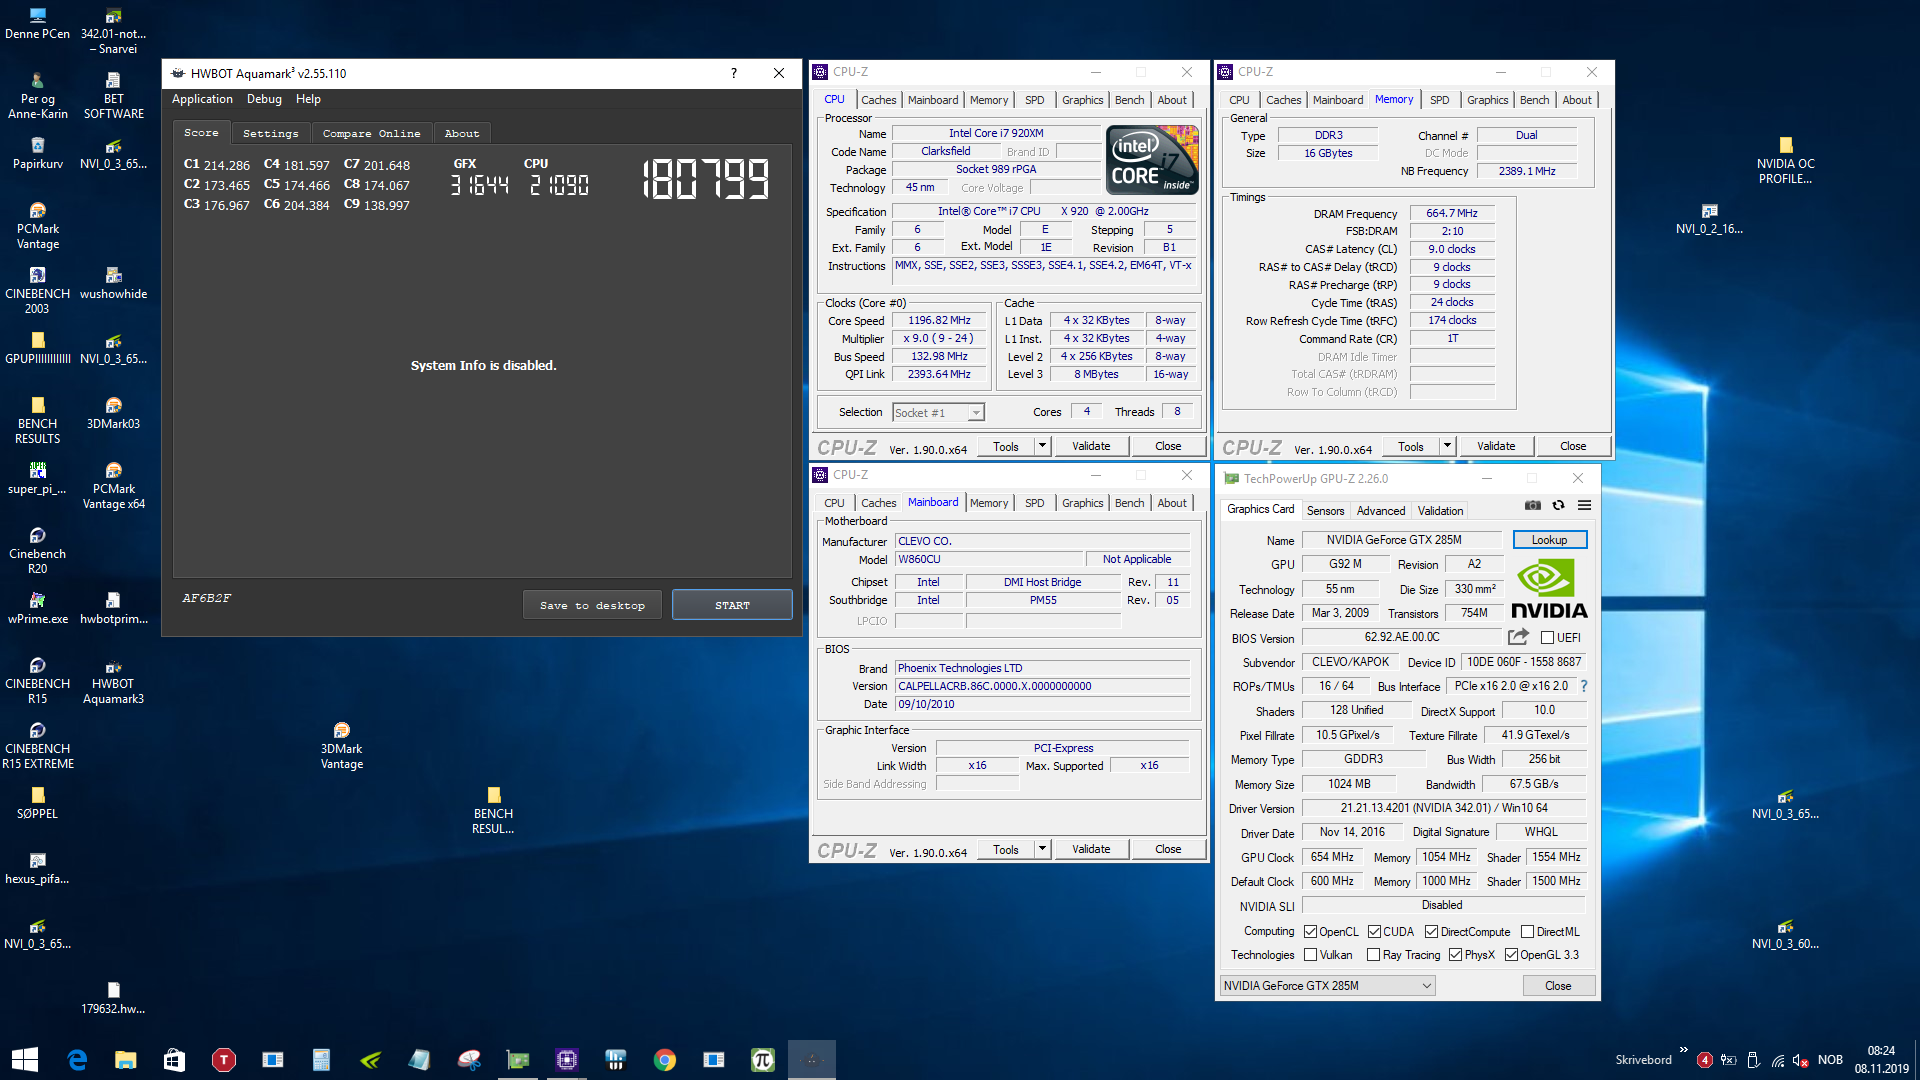
Task: Open CINEBENCH R15 EXTREME desktop icon
Action: coord(38,745)
